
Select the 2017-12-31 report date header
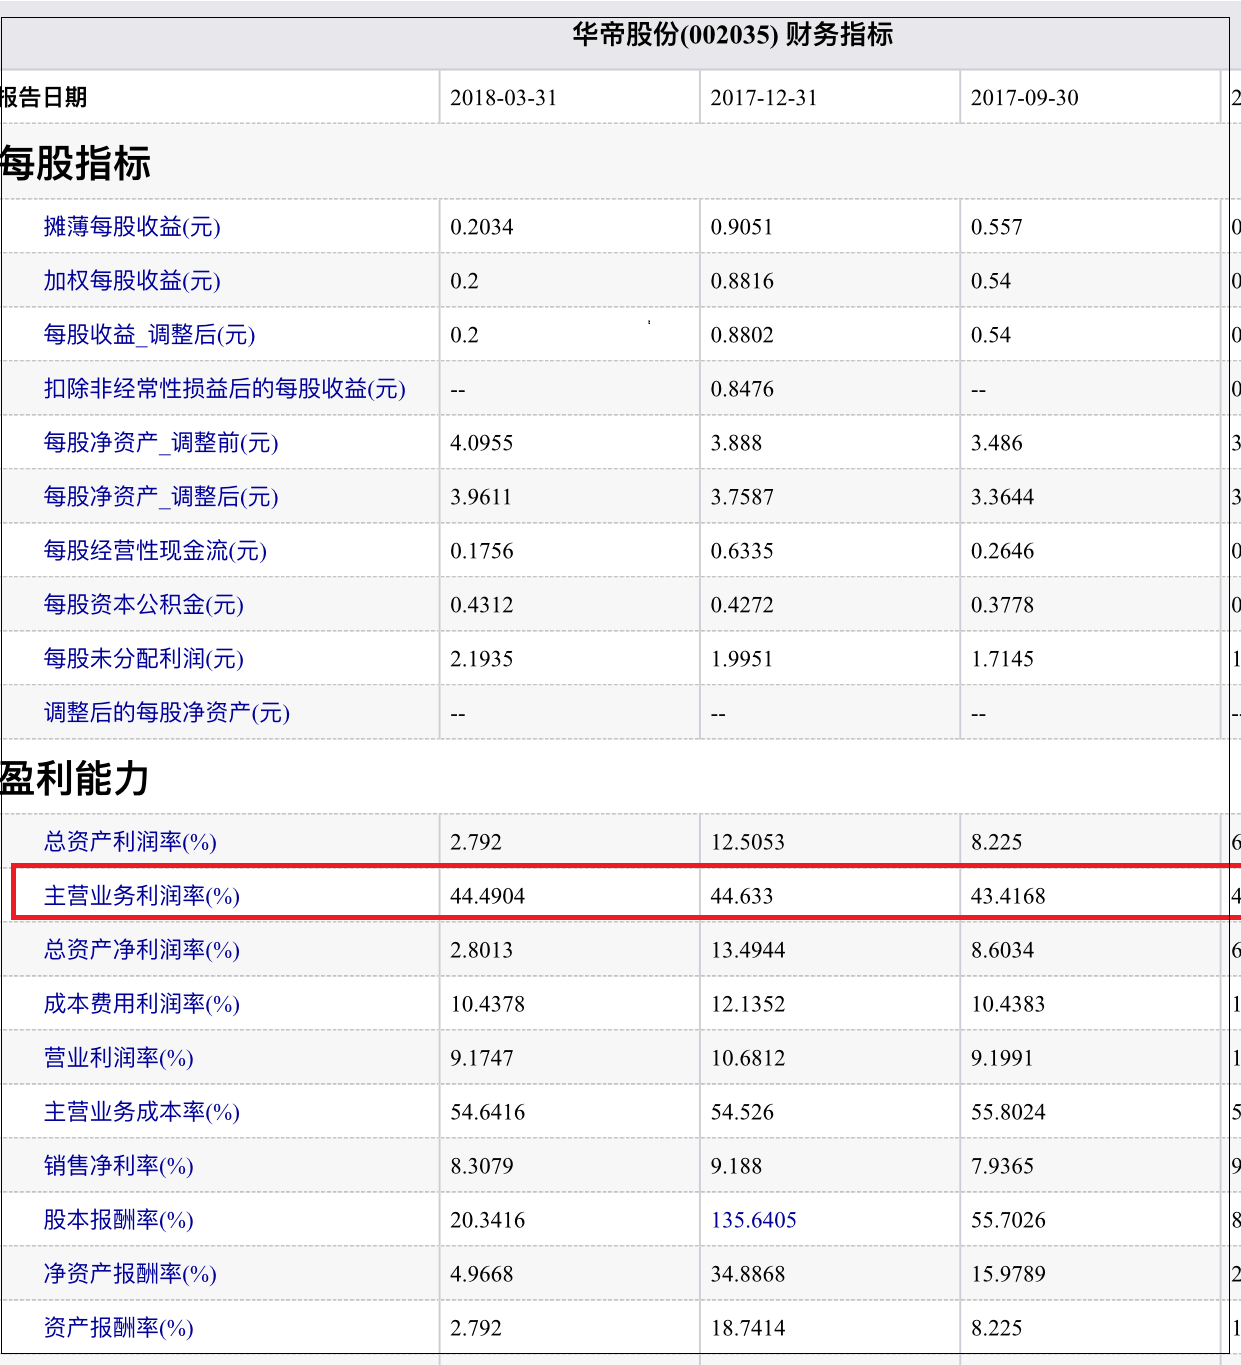(764, 98)
